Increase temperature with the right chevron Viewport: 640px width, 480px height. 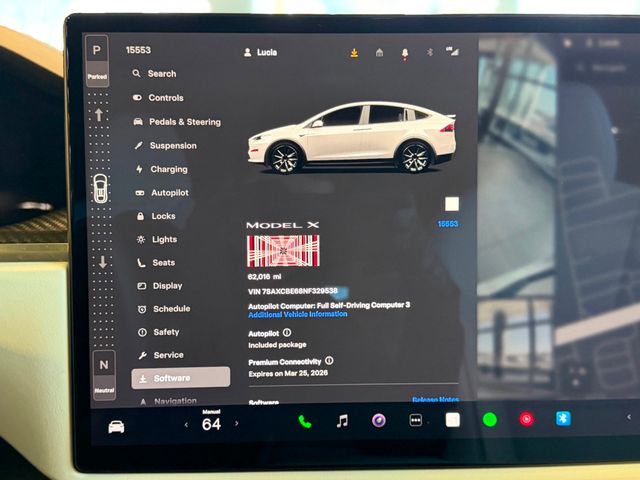pyautogui.click(x=237, y=423)
